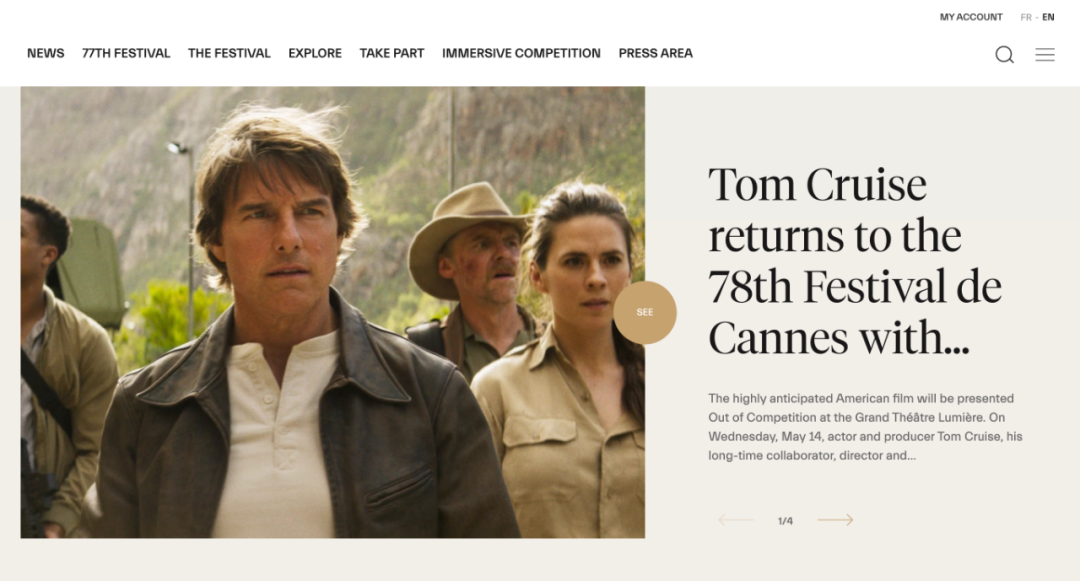Viewport: 1080px width, 581px height.
Task: Open the search magnifier icon
Action: (1004, 54)
